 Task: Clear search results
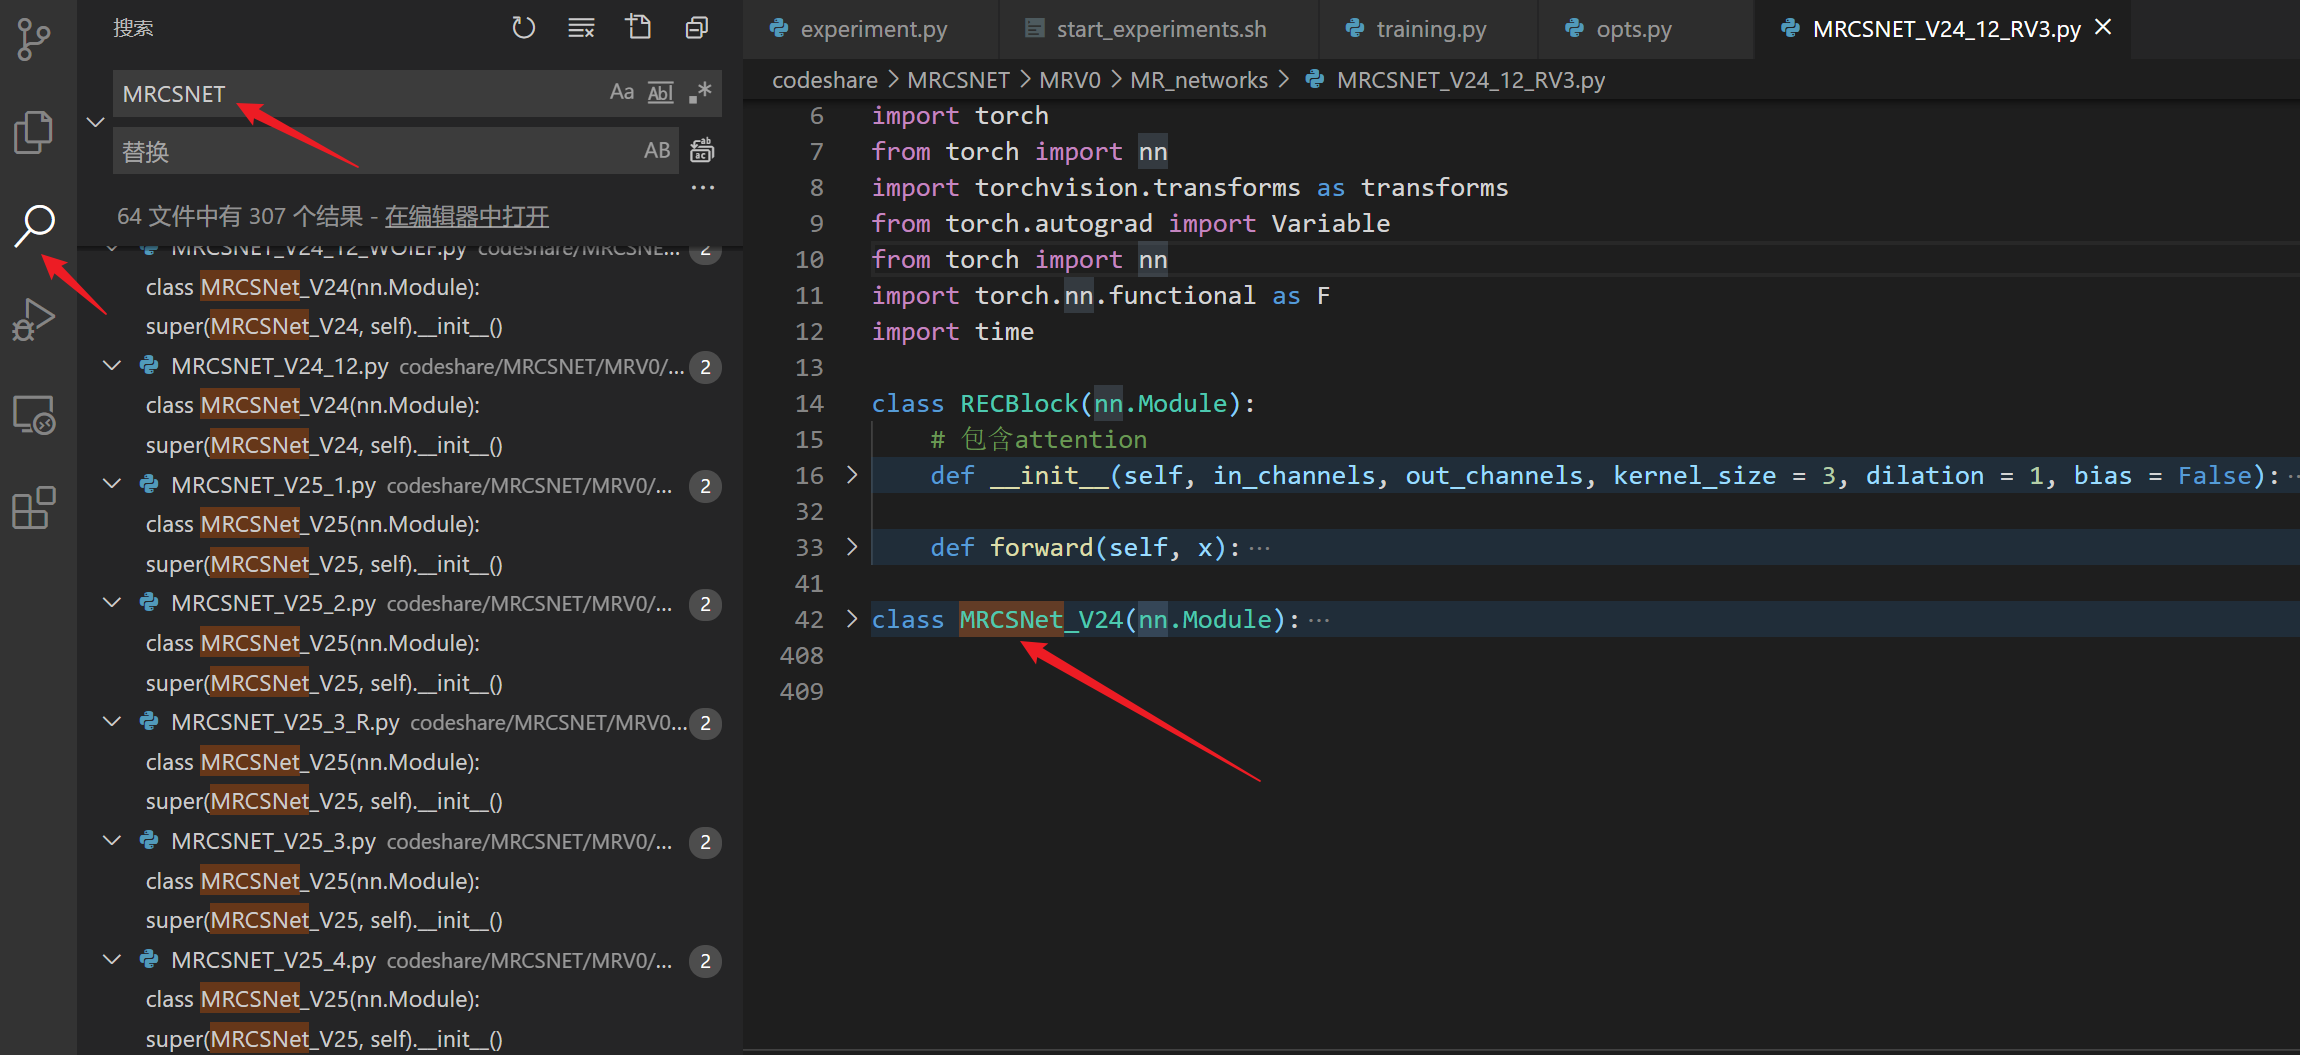tap(581, 28)
